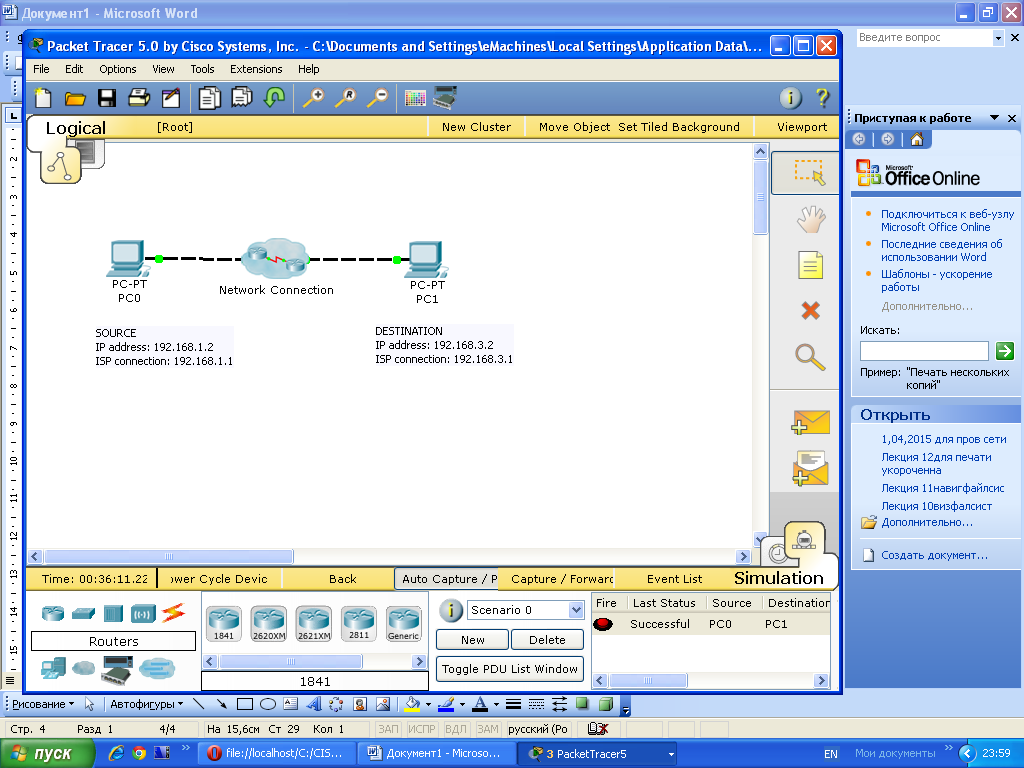Open the Activity Wizard icon
This screenshot has height=768, width=1024.
click(x=170, y=98)
